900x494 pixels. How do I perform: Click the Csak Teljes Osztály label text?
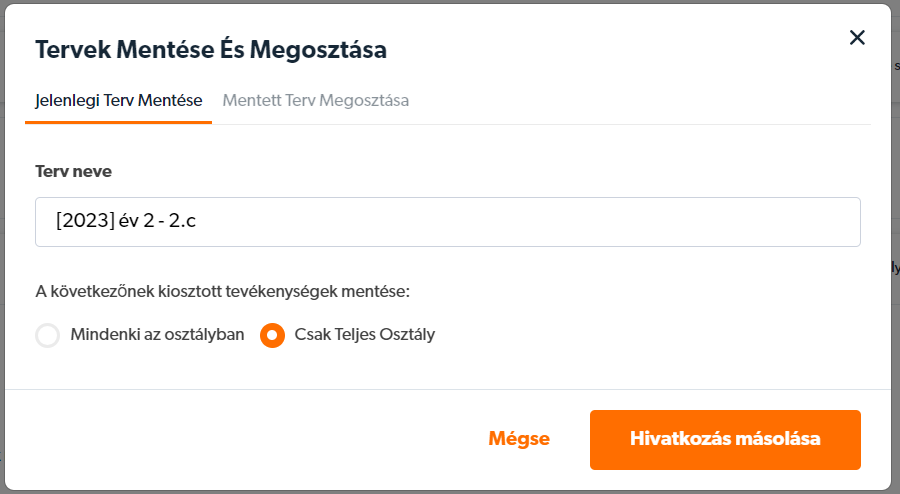pyautogui.click(x=364, y=334)
